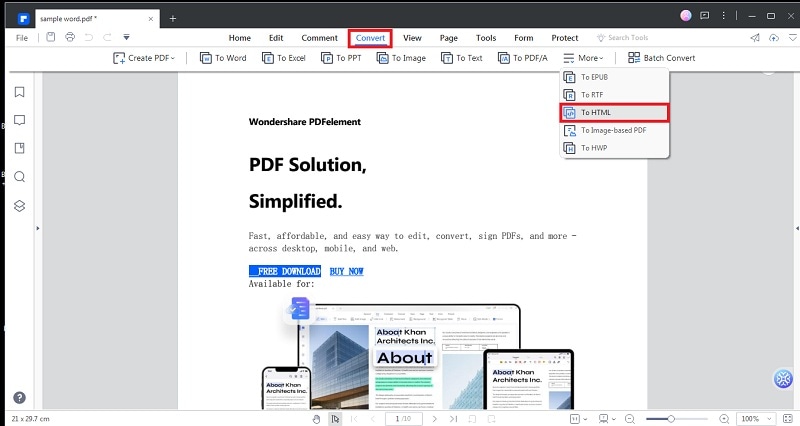Click the BUY NOW link
This screenshot has height=426, width=800.
[346, 271]
